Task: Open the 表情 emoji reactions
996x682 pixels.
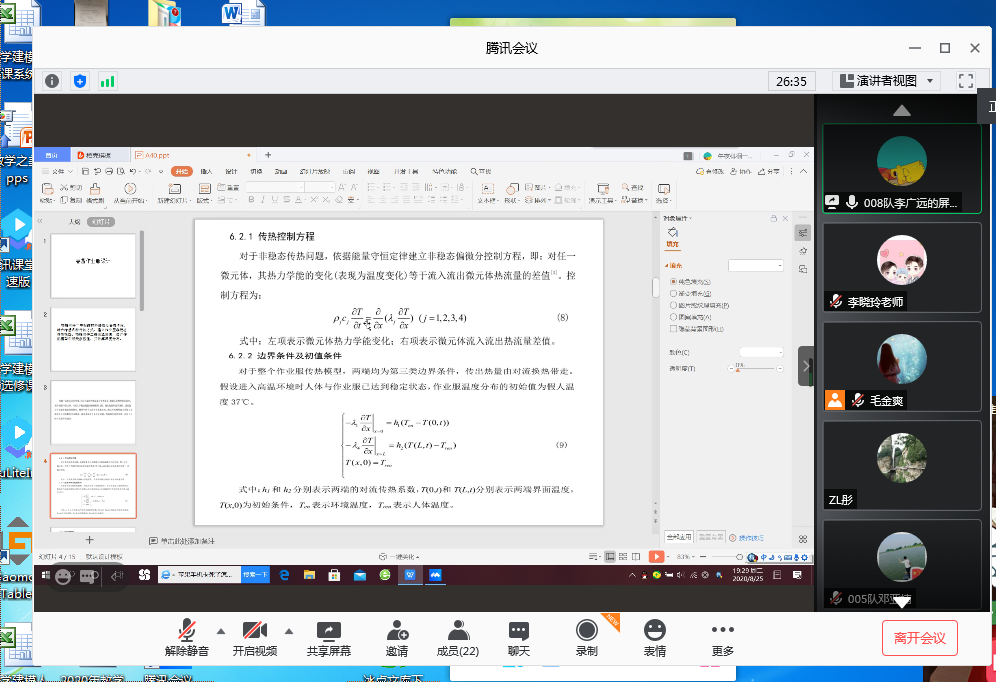Action: point(655,637)
